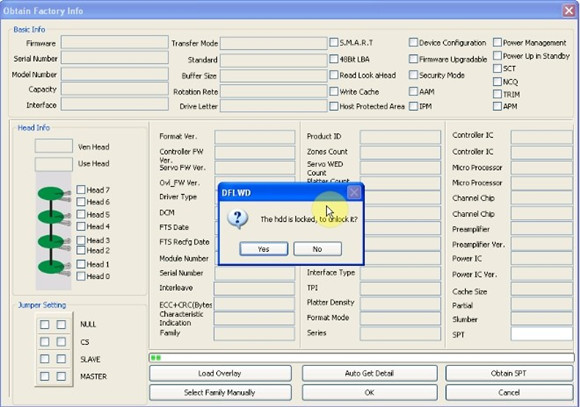Click the Series field
This screenshot has width=580, height=407.
coord(400,334)
